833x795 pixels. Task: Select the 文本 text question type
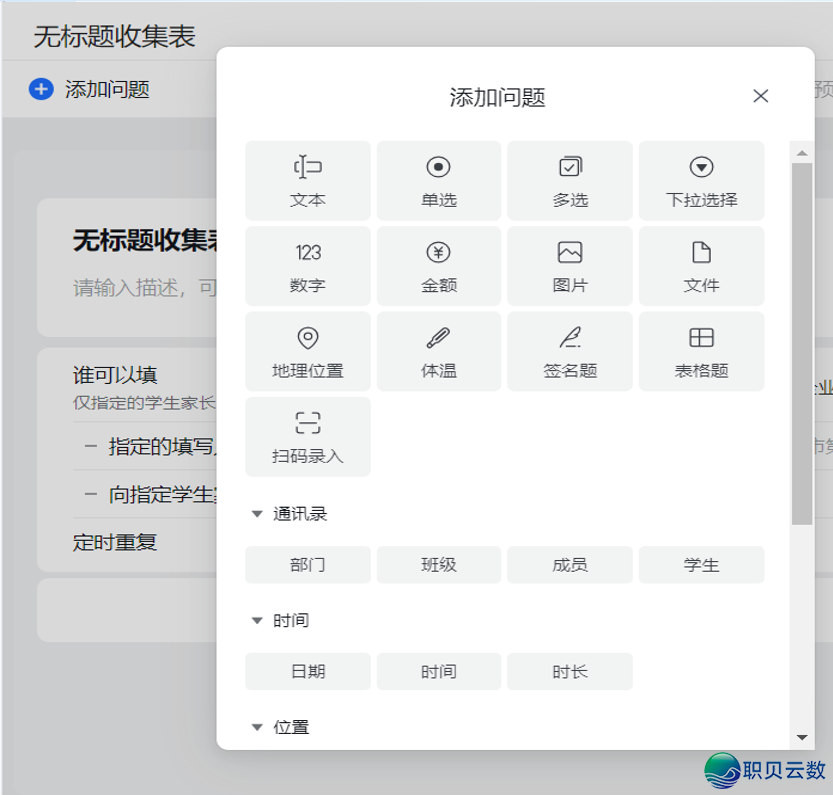pos(307,181)
